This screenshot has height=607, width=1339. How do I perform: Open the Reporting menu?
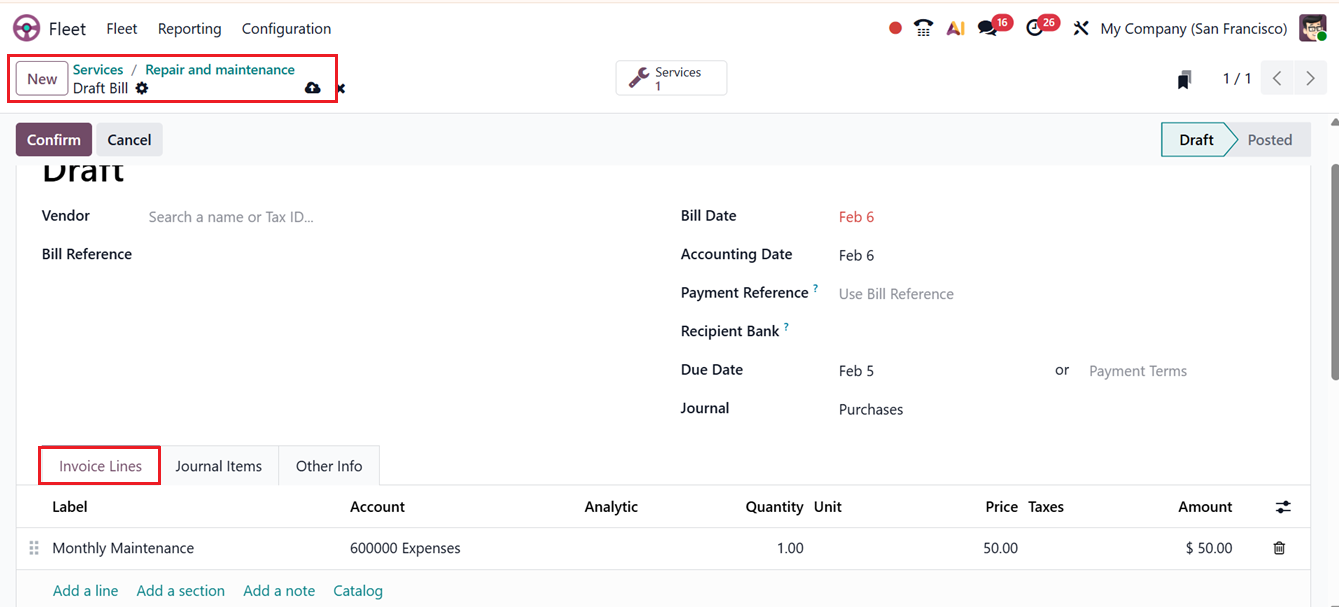[x=189, y=29]
